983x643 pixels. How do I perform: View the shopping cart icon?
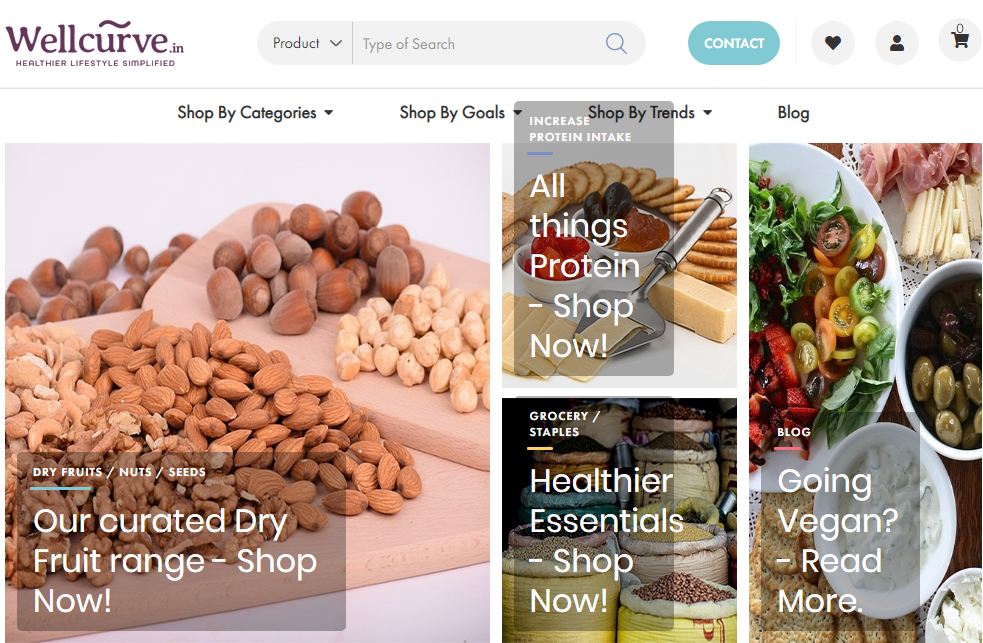click(960, 39)
